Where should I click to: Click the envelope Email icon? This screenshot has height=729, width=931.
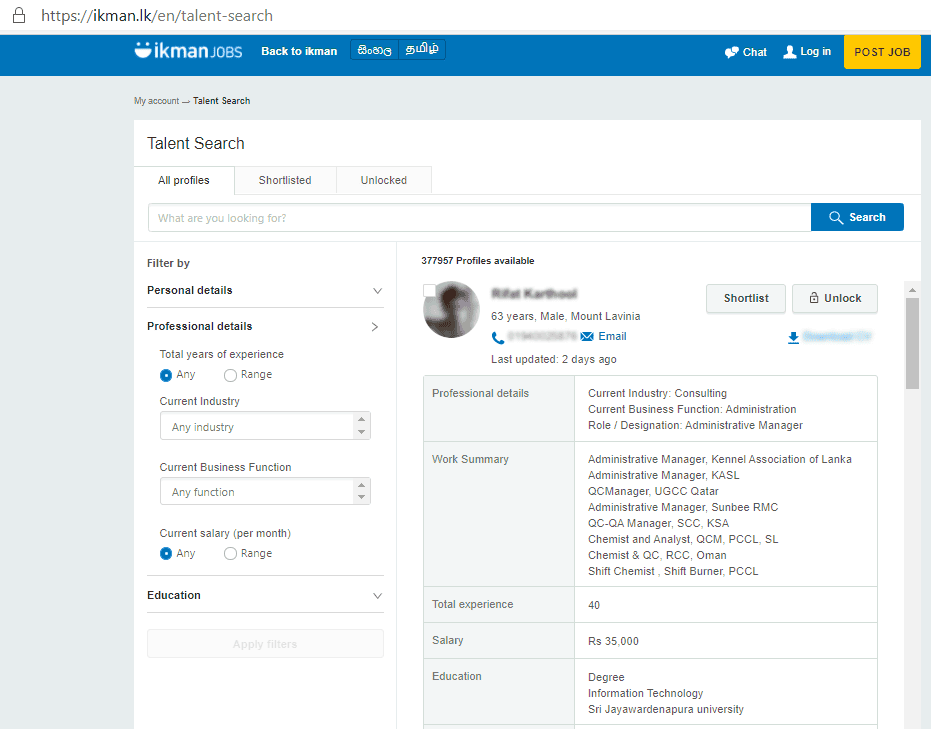(587, 337)
